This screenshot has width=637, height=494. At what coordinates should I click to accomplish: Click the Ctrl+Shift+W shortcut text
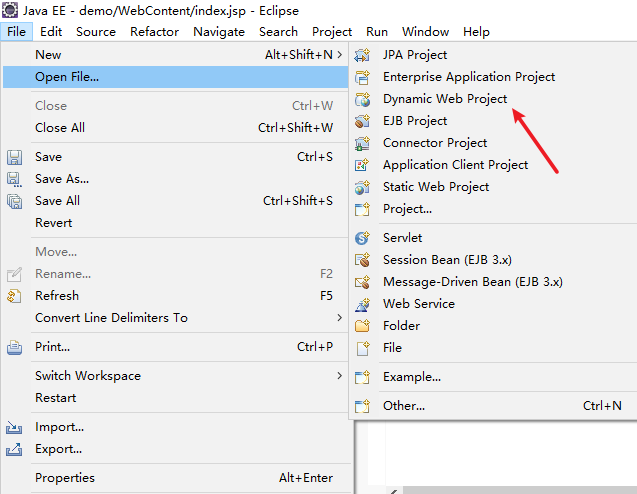(295, 128)
